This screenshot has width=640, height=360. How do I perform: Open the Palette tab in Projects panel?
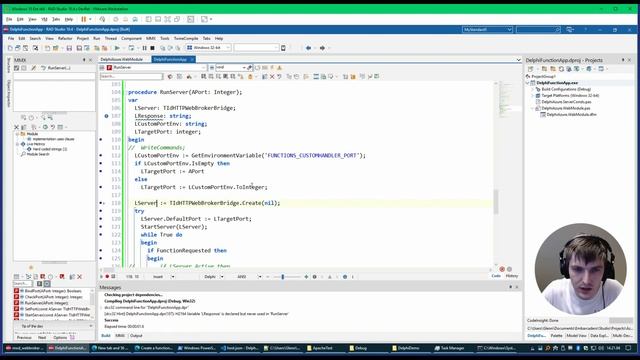pyautogui.click(x=556, y=336)
